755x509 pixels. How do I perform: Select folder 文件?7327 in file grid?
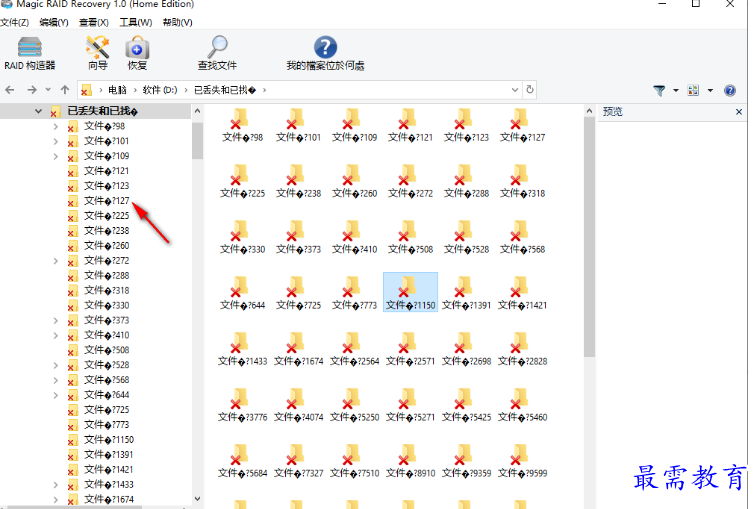[x=299, y=461]
